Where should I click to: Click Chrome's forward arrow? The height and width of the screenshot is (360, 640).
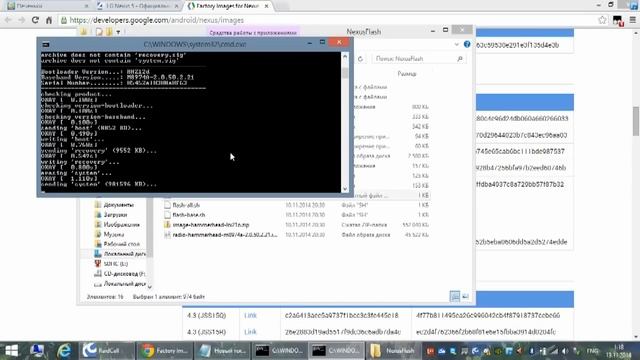pos(21,20)
